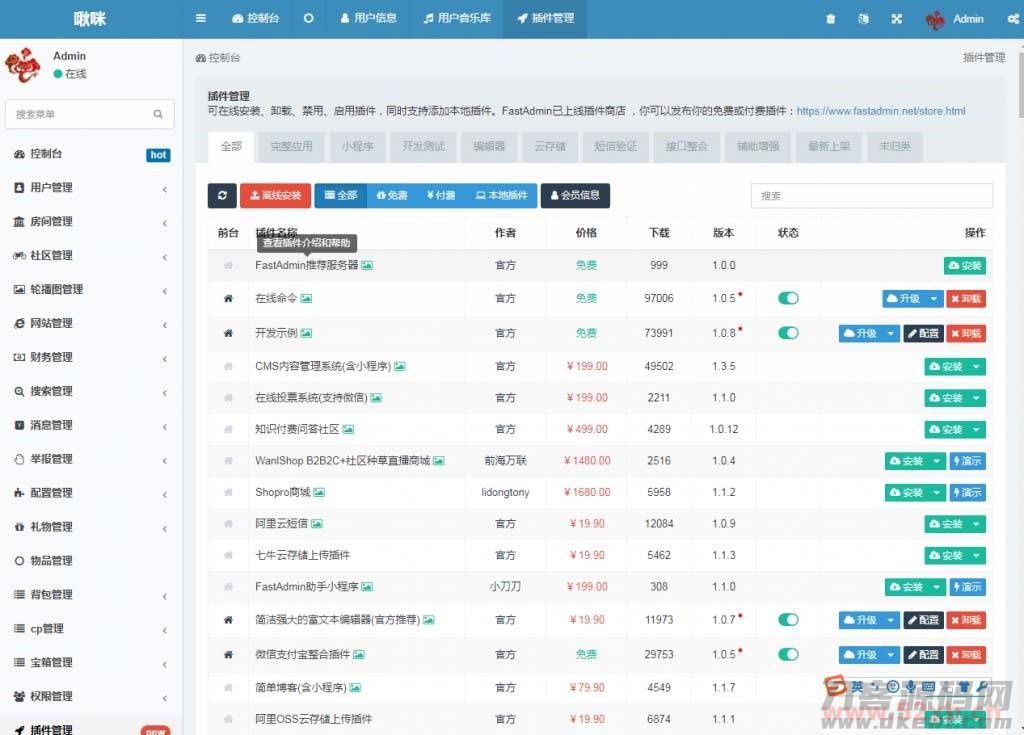
Task: Click the trash icon in top bar
Action: click(830, 19)
